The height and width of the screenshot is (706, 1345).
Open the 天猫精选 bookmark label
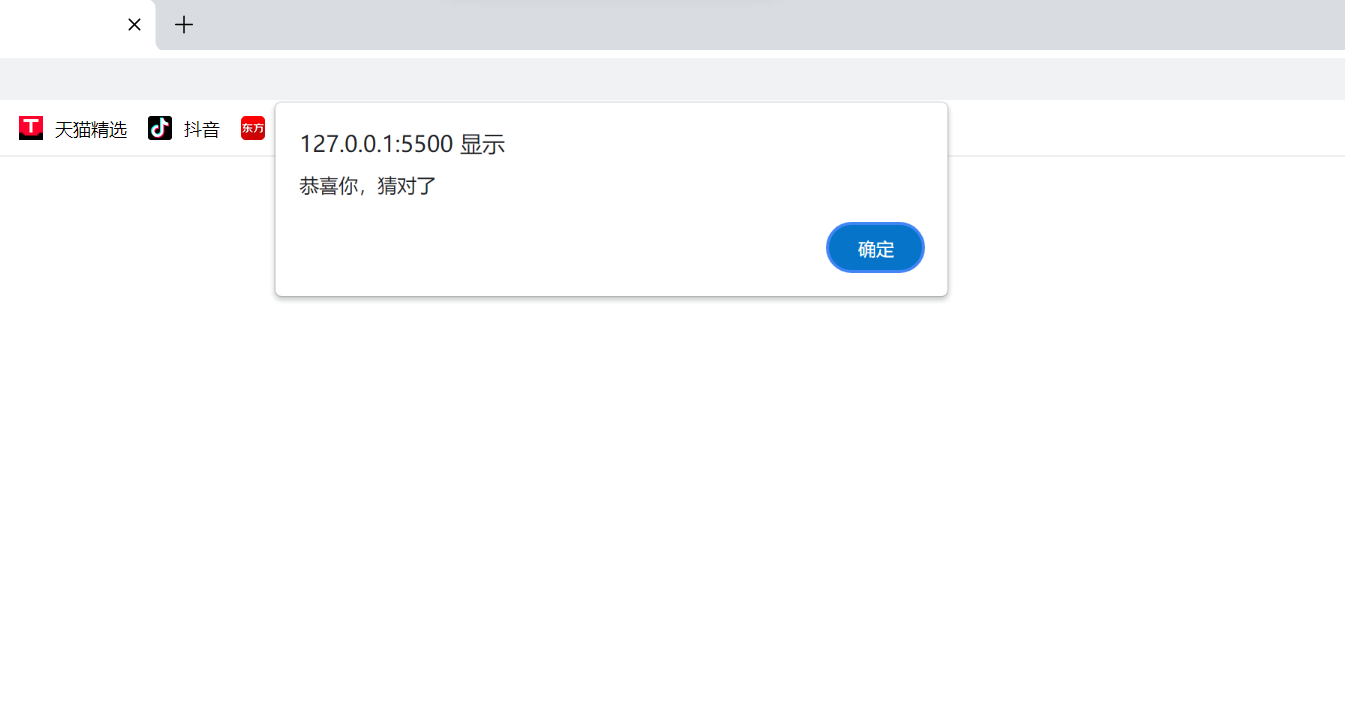pyautogui.click(x=91, y=129)
